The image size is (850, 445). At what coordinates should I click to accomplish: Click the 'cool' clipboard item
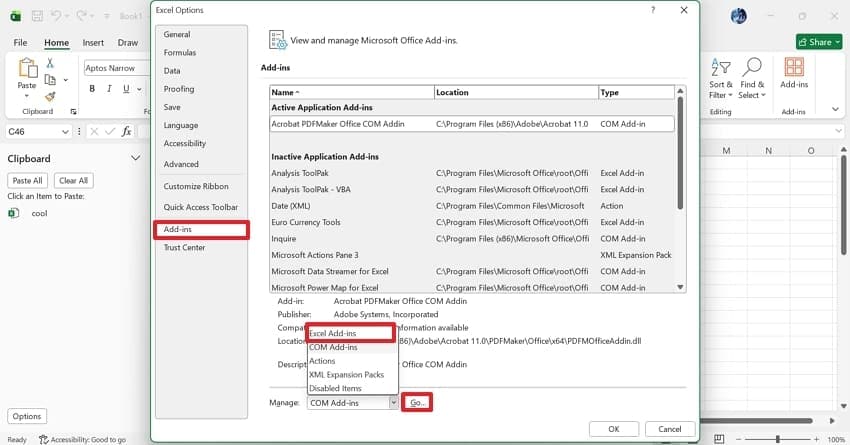coord(39,214)
